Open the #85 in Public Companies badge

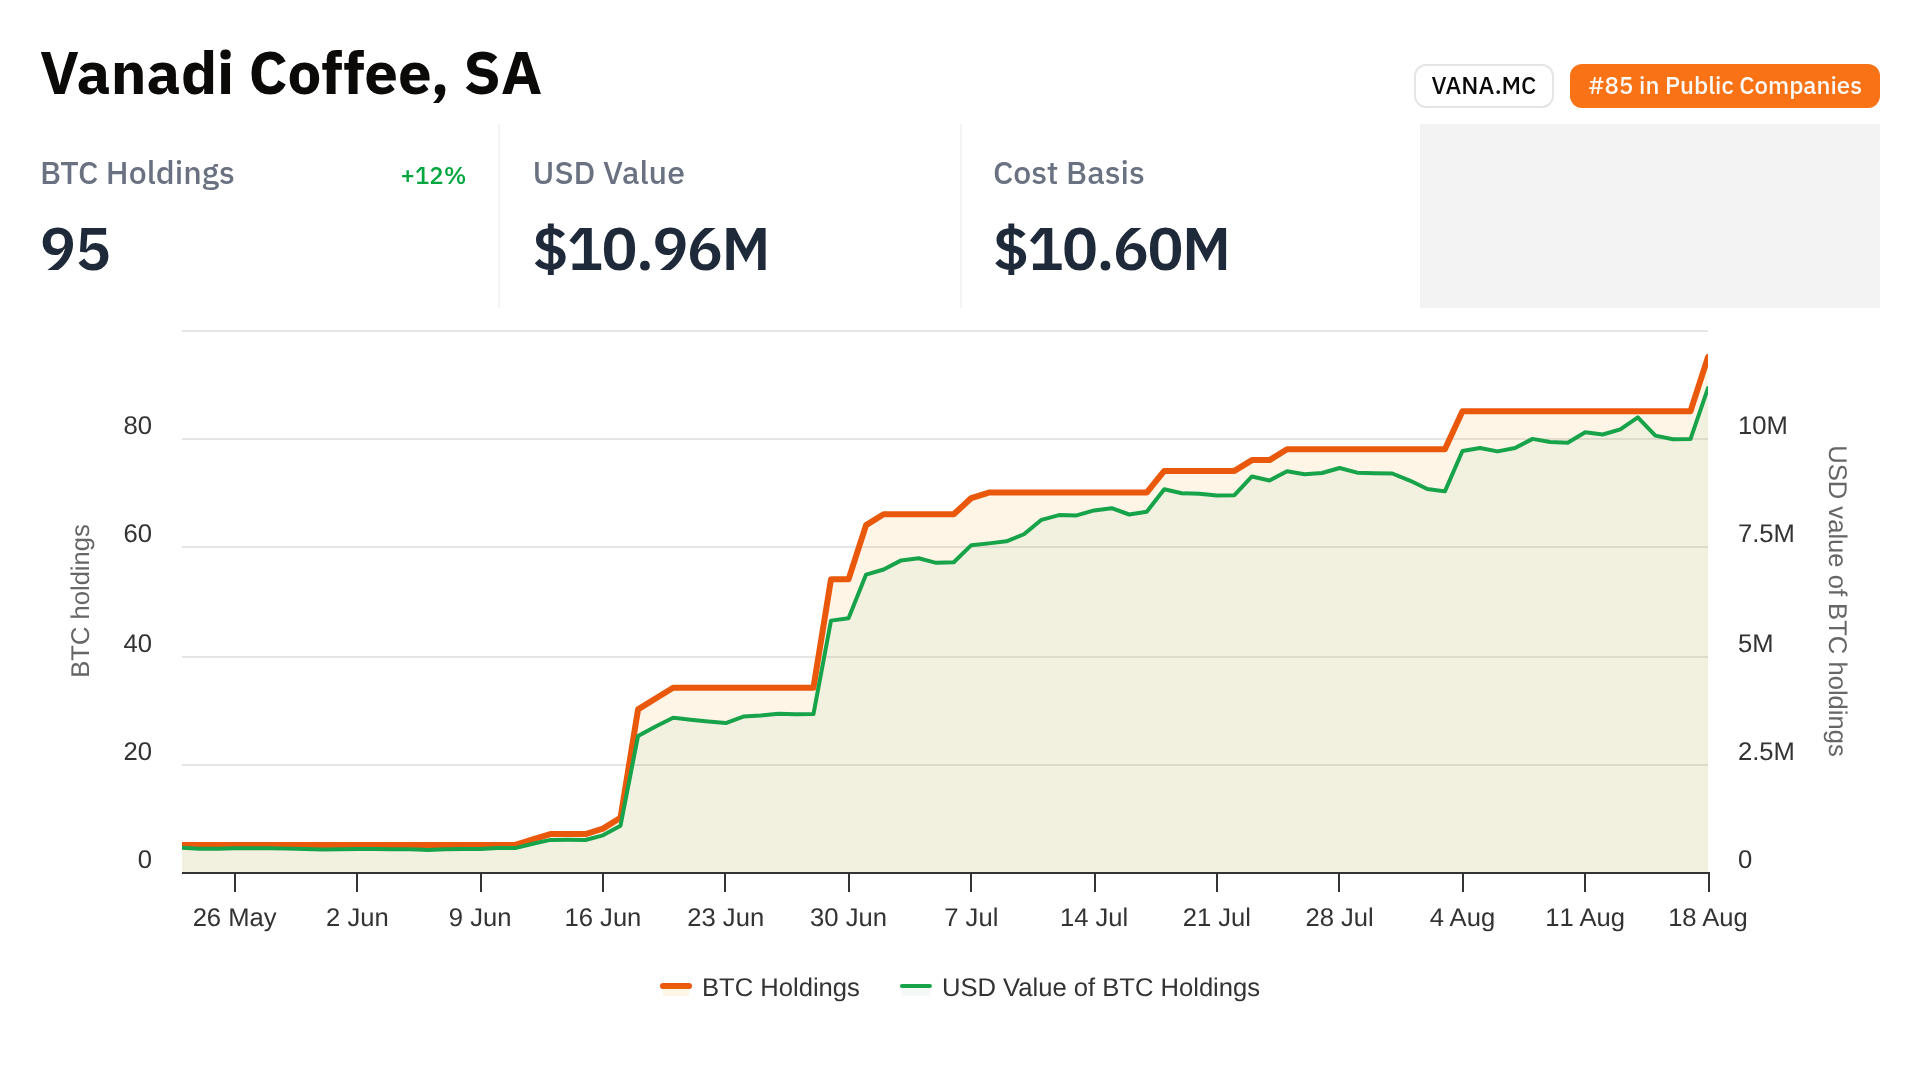(1724, 86)
